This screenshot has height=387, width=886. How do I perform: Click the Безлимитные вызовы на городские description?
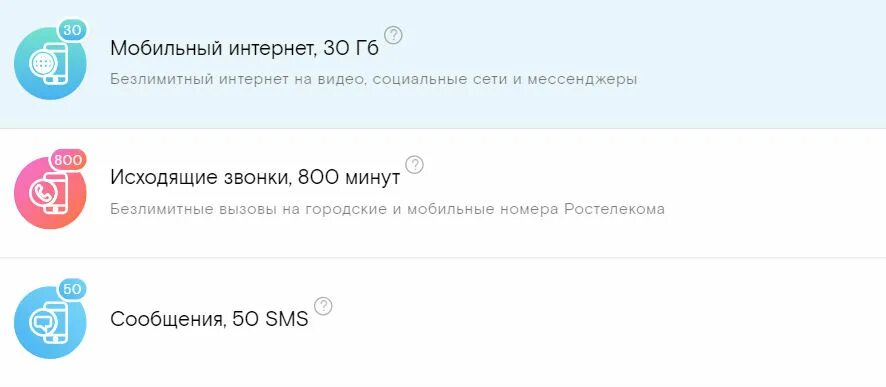387,209
